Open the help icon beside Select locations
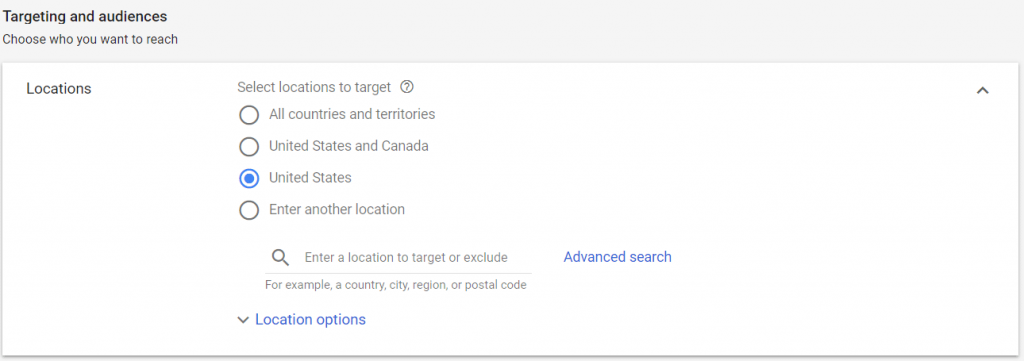Screen dimensions: 1024x361 tap(408, 87)
